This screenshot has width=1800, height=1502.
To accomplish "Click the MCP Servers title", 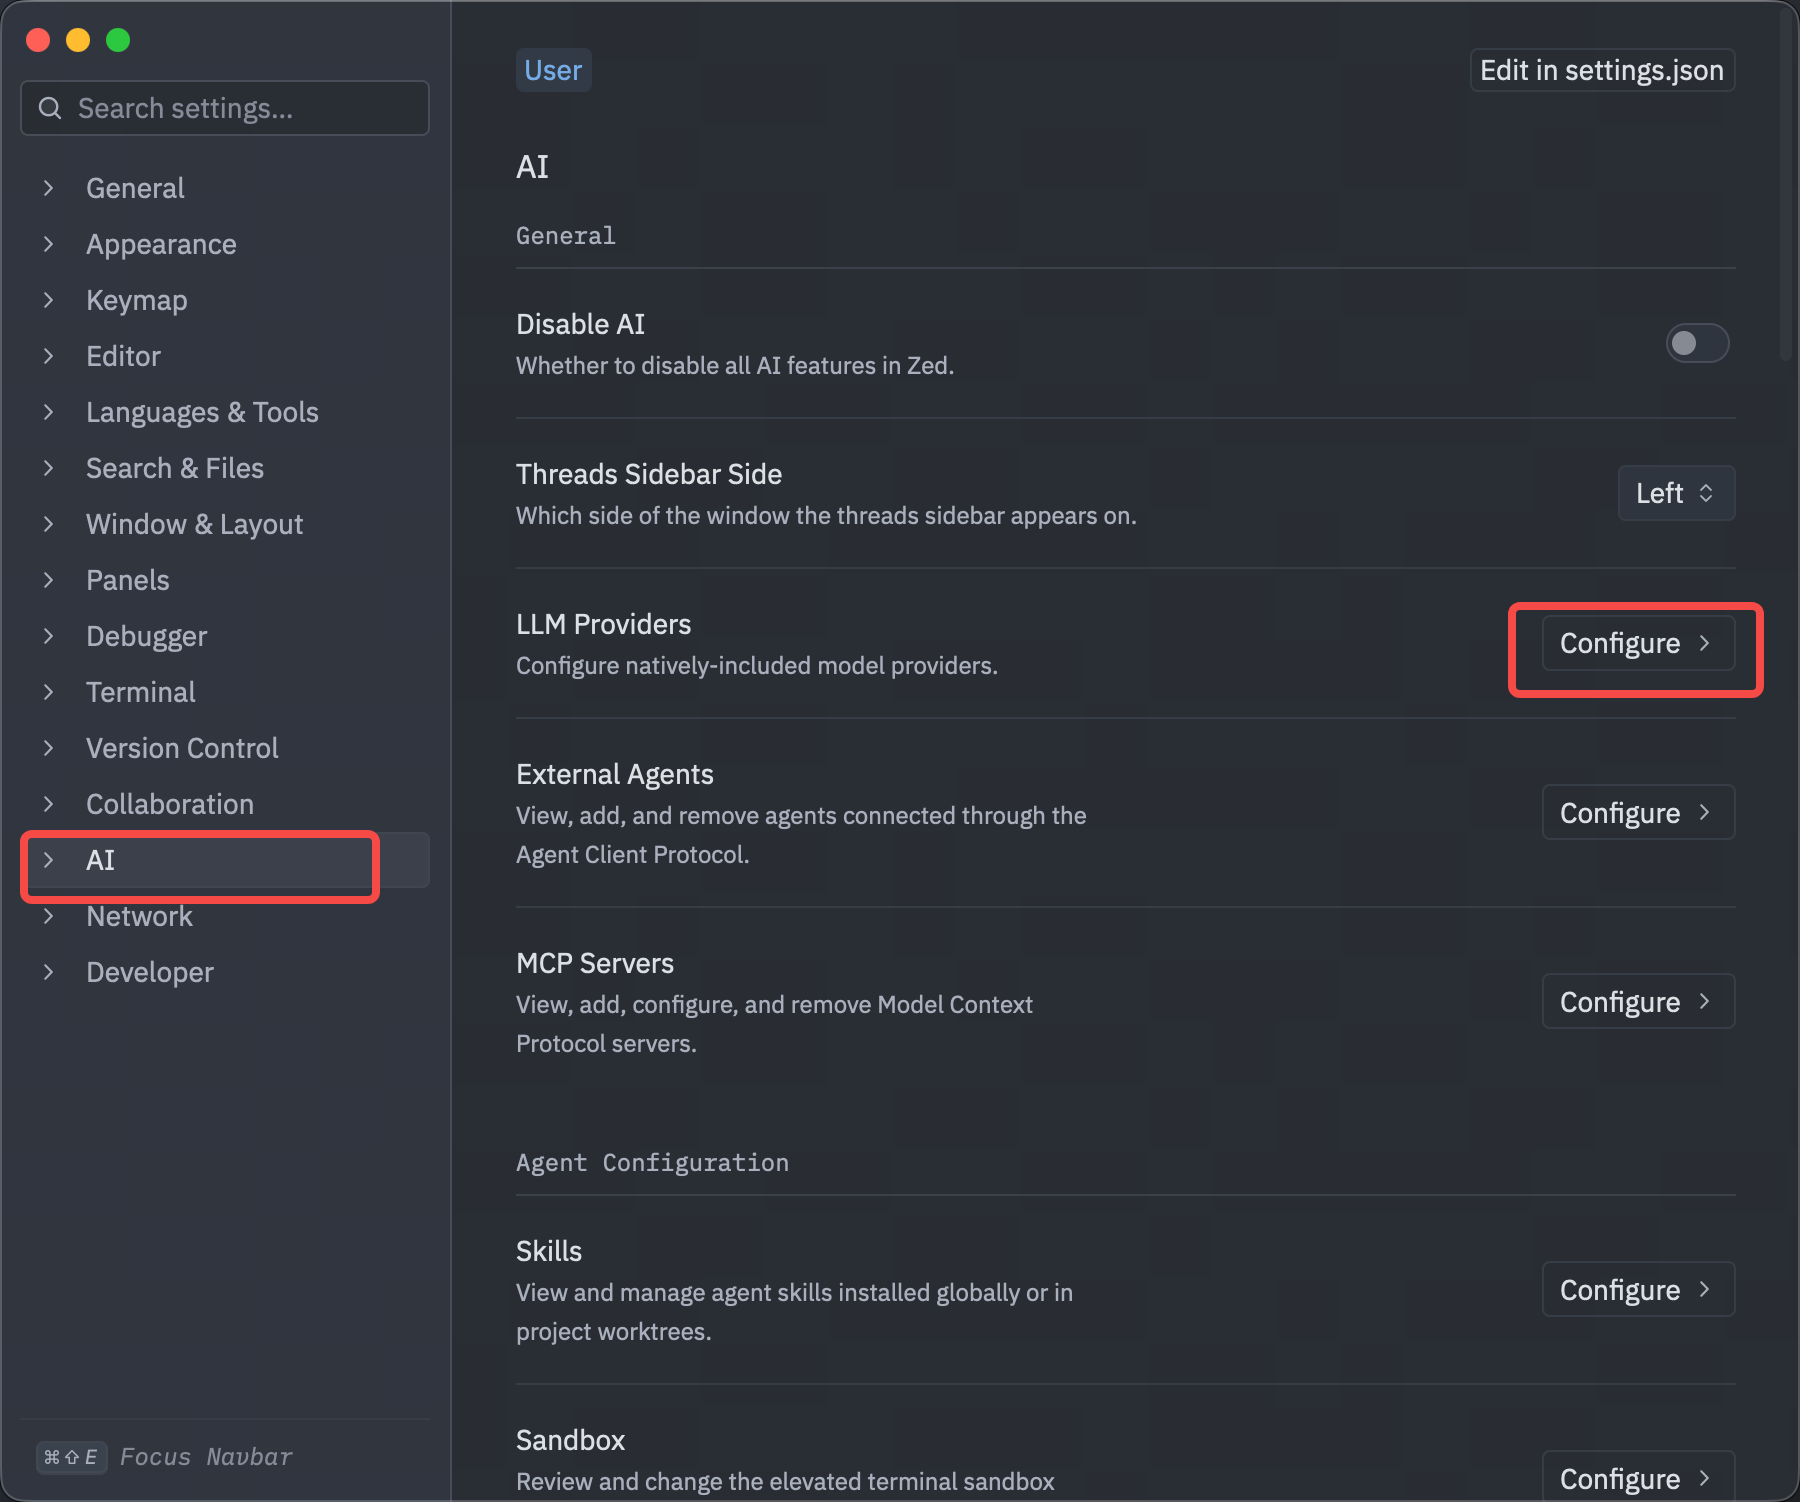I will [x=595, y=963].
